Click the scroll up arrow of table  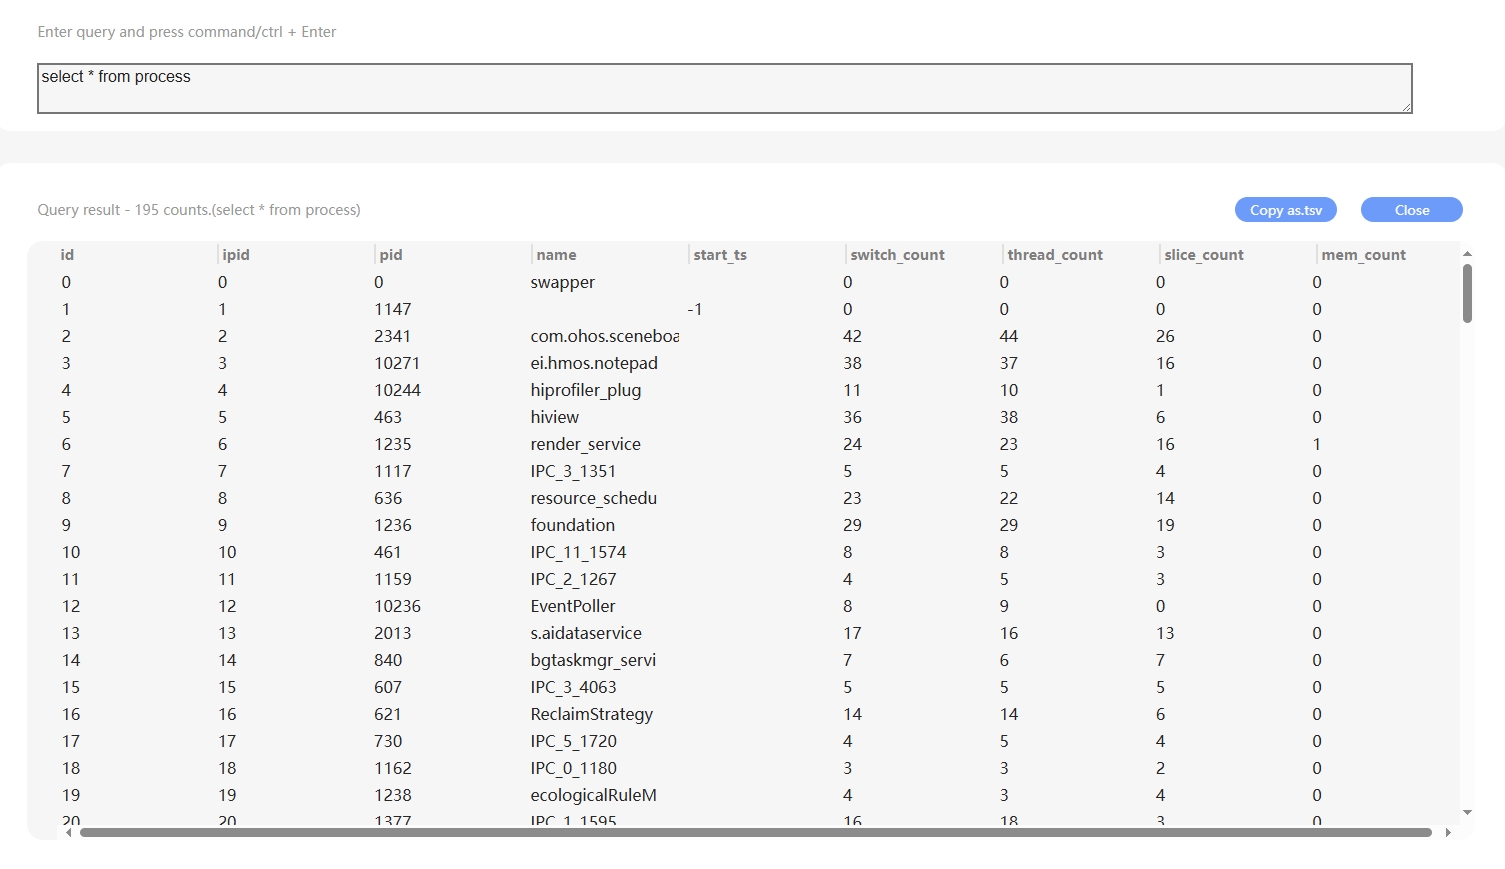(x=1467, y=254)
